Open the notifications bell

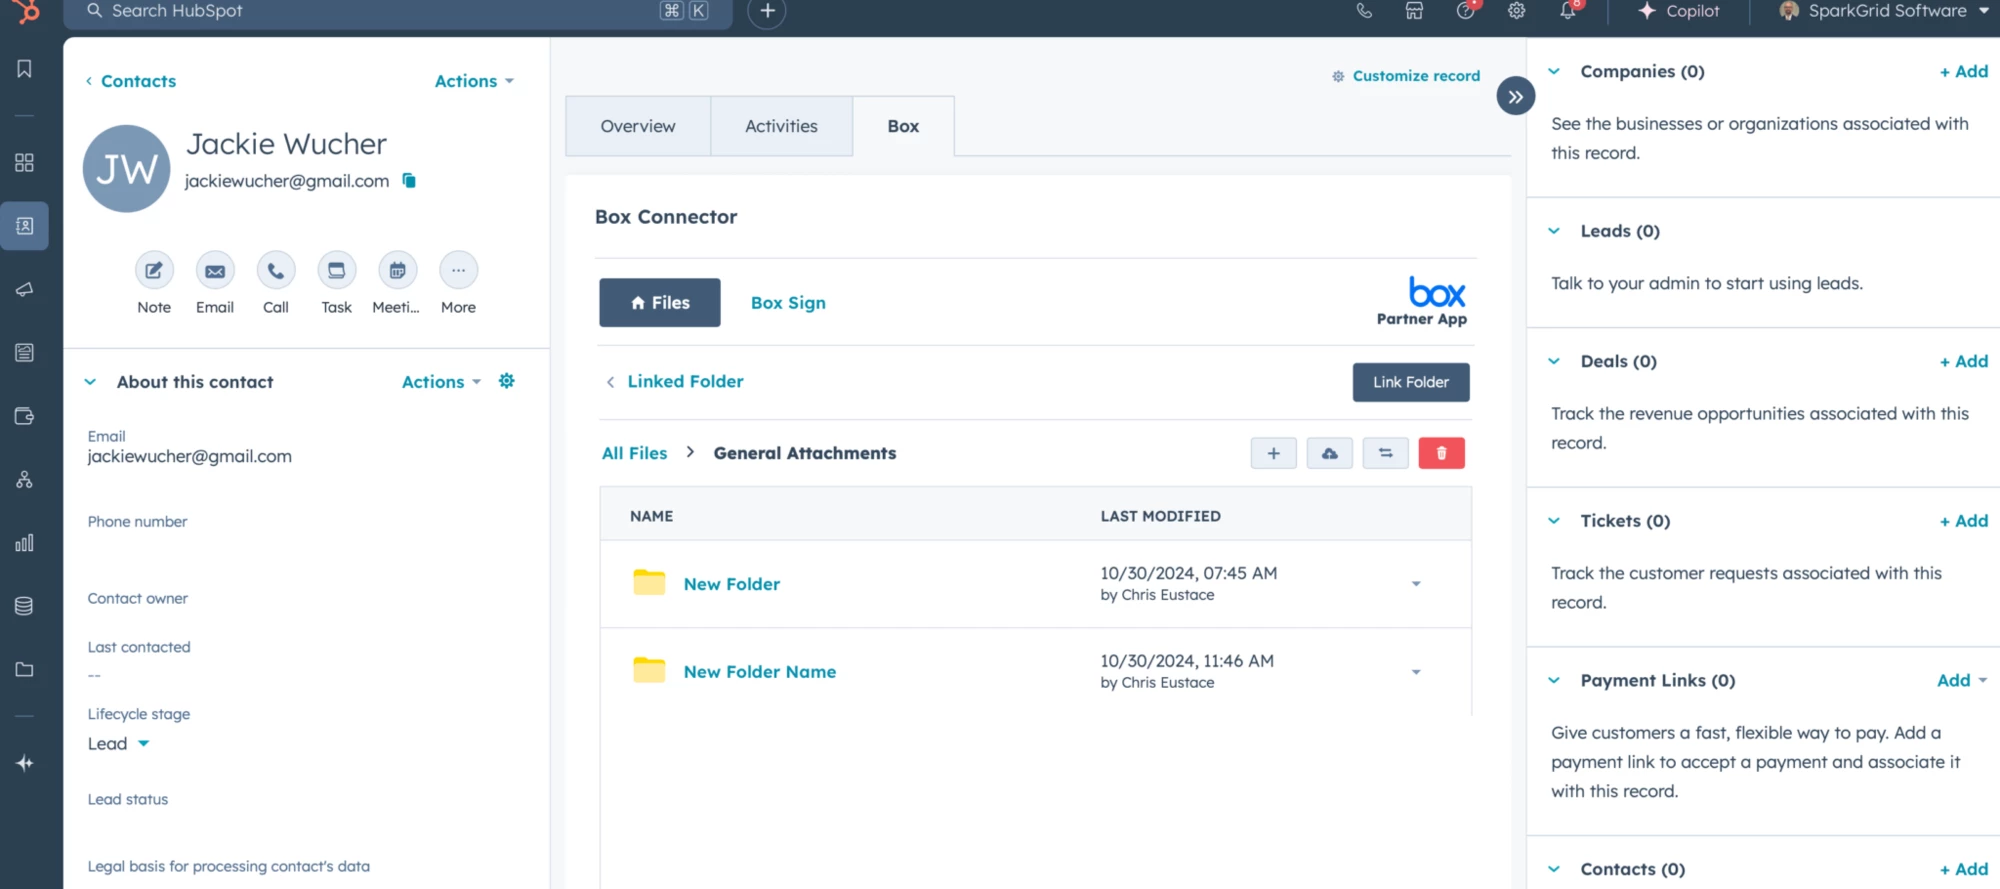tap(1568, 11)
